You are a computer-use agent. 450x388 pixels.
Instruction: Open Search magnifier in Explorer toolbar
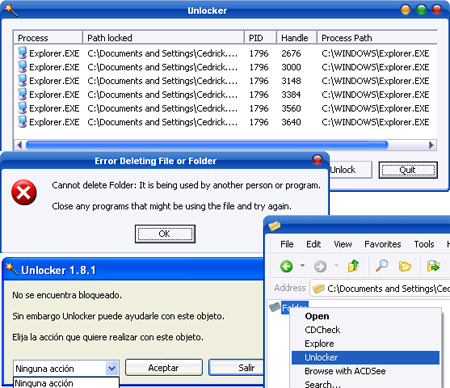click(x=382, y=266)
